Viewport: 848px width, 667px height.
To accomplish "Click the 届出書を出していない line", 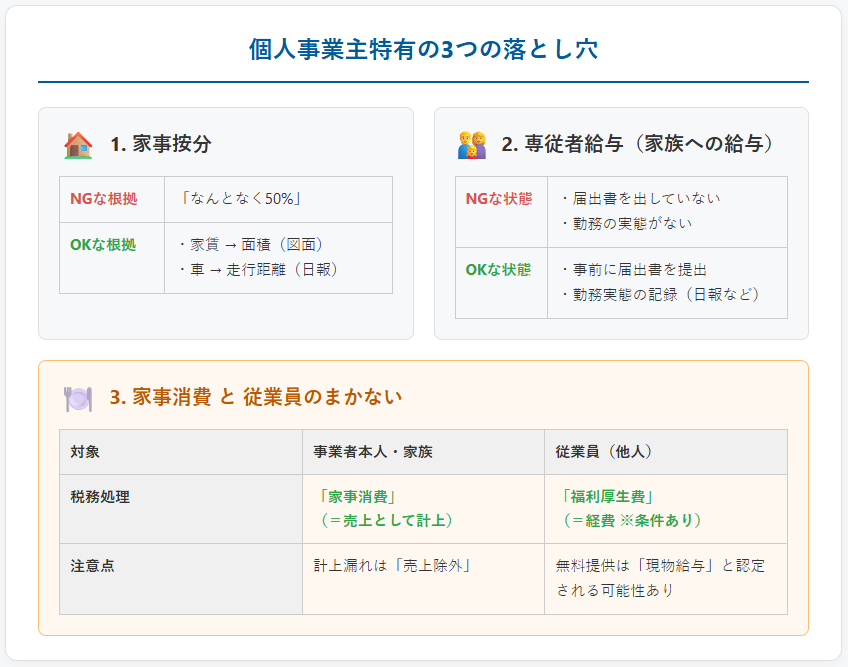I will [x=640, y=199].
